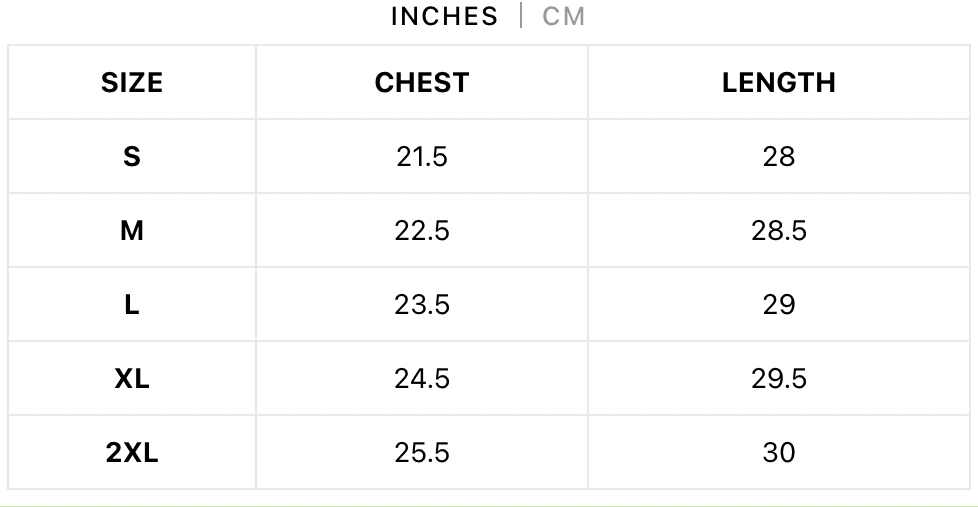Select the M size row label

(x=132, y=231)
